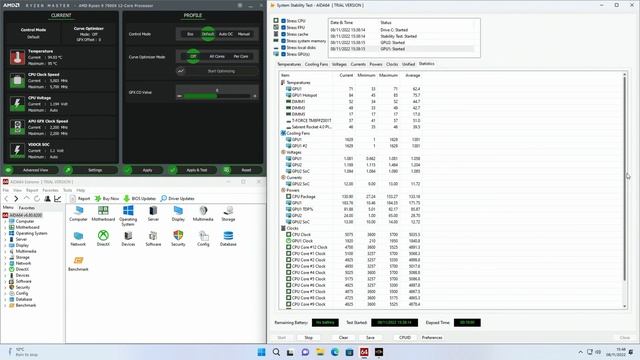Collapse the Temperatures group in statistics list

pyautogui.click(x=283, y=82)
